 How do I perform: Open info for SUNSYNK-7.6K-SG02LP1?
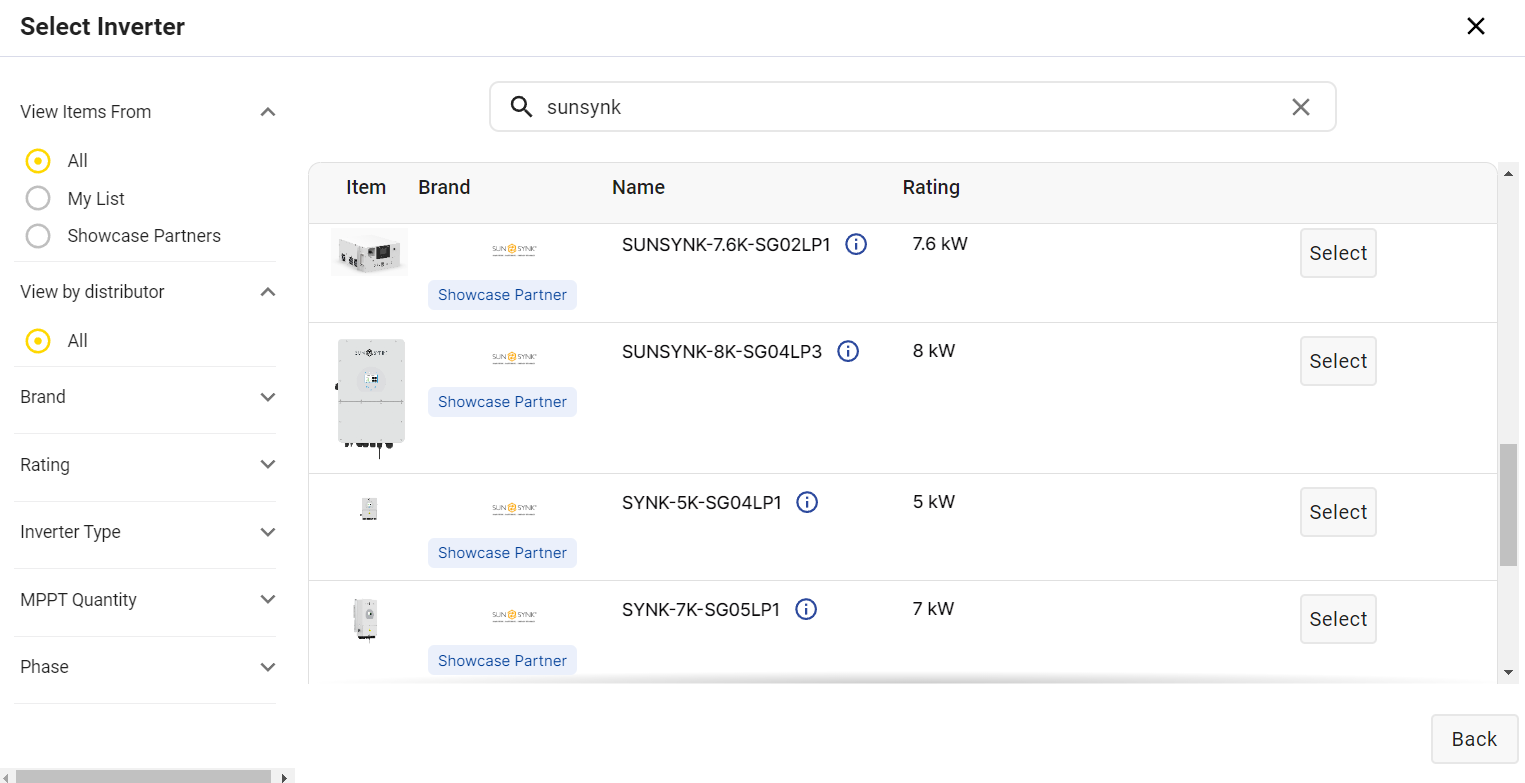[x=856, y=244]
